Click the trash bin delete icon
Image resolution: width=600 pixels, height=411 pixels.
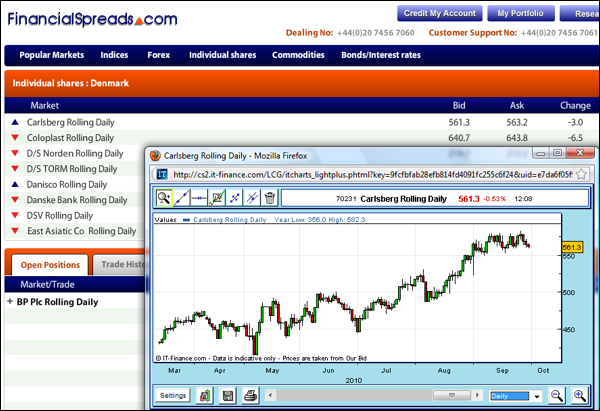[270, 198]
